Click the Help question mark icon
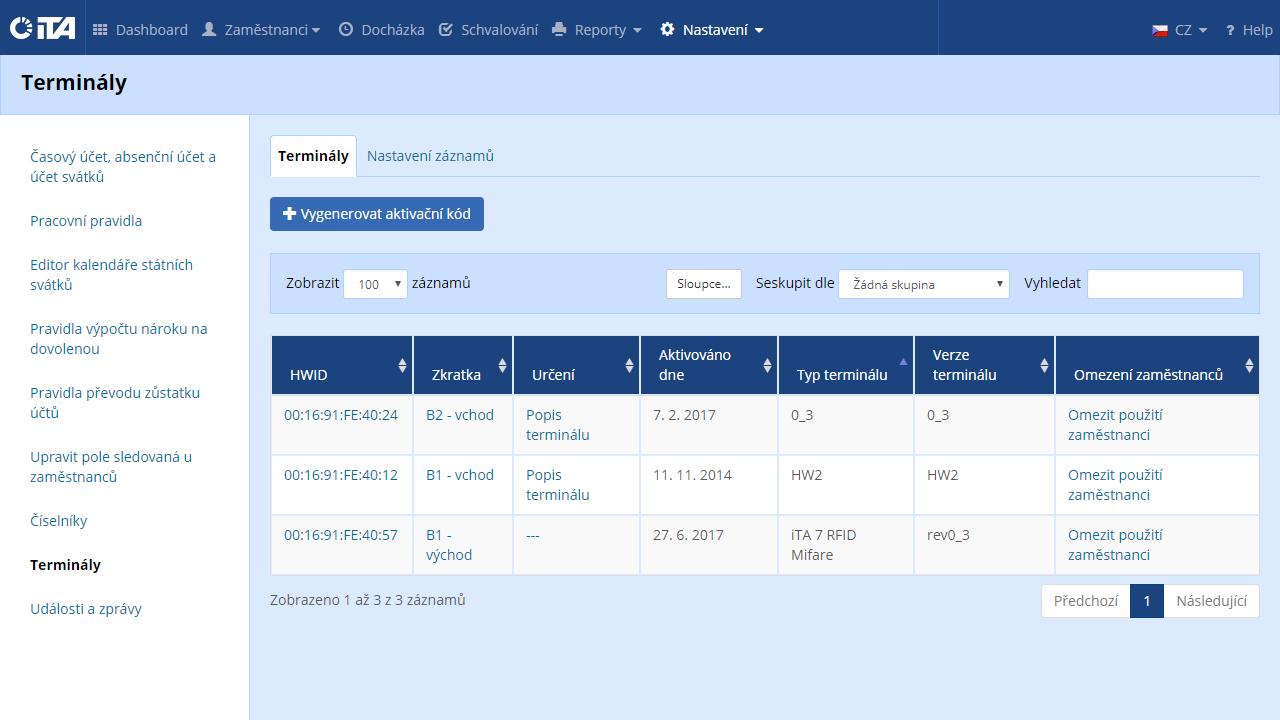This screenshot has width=1280, height=720. 1230,30
